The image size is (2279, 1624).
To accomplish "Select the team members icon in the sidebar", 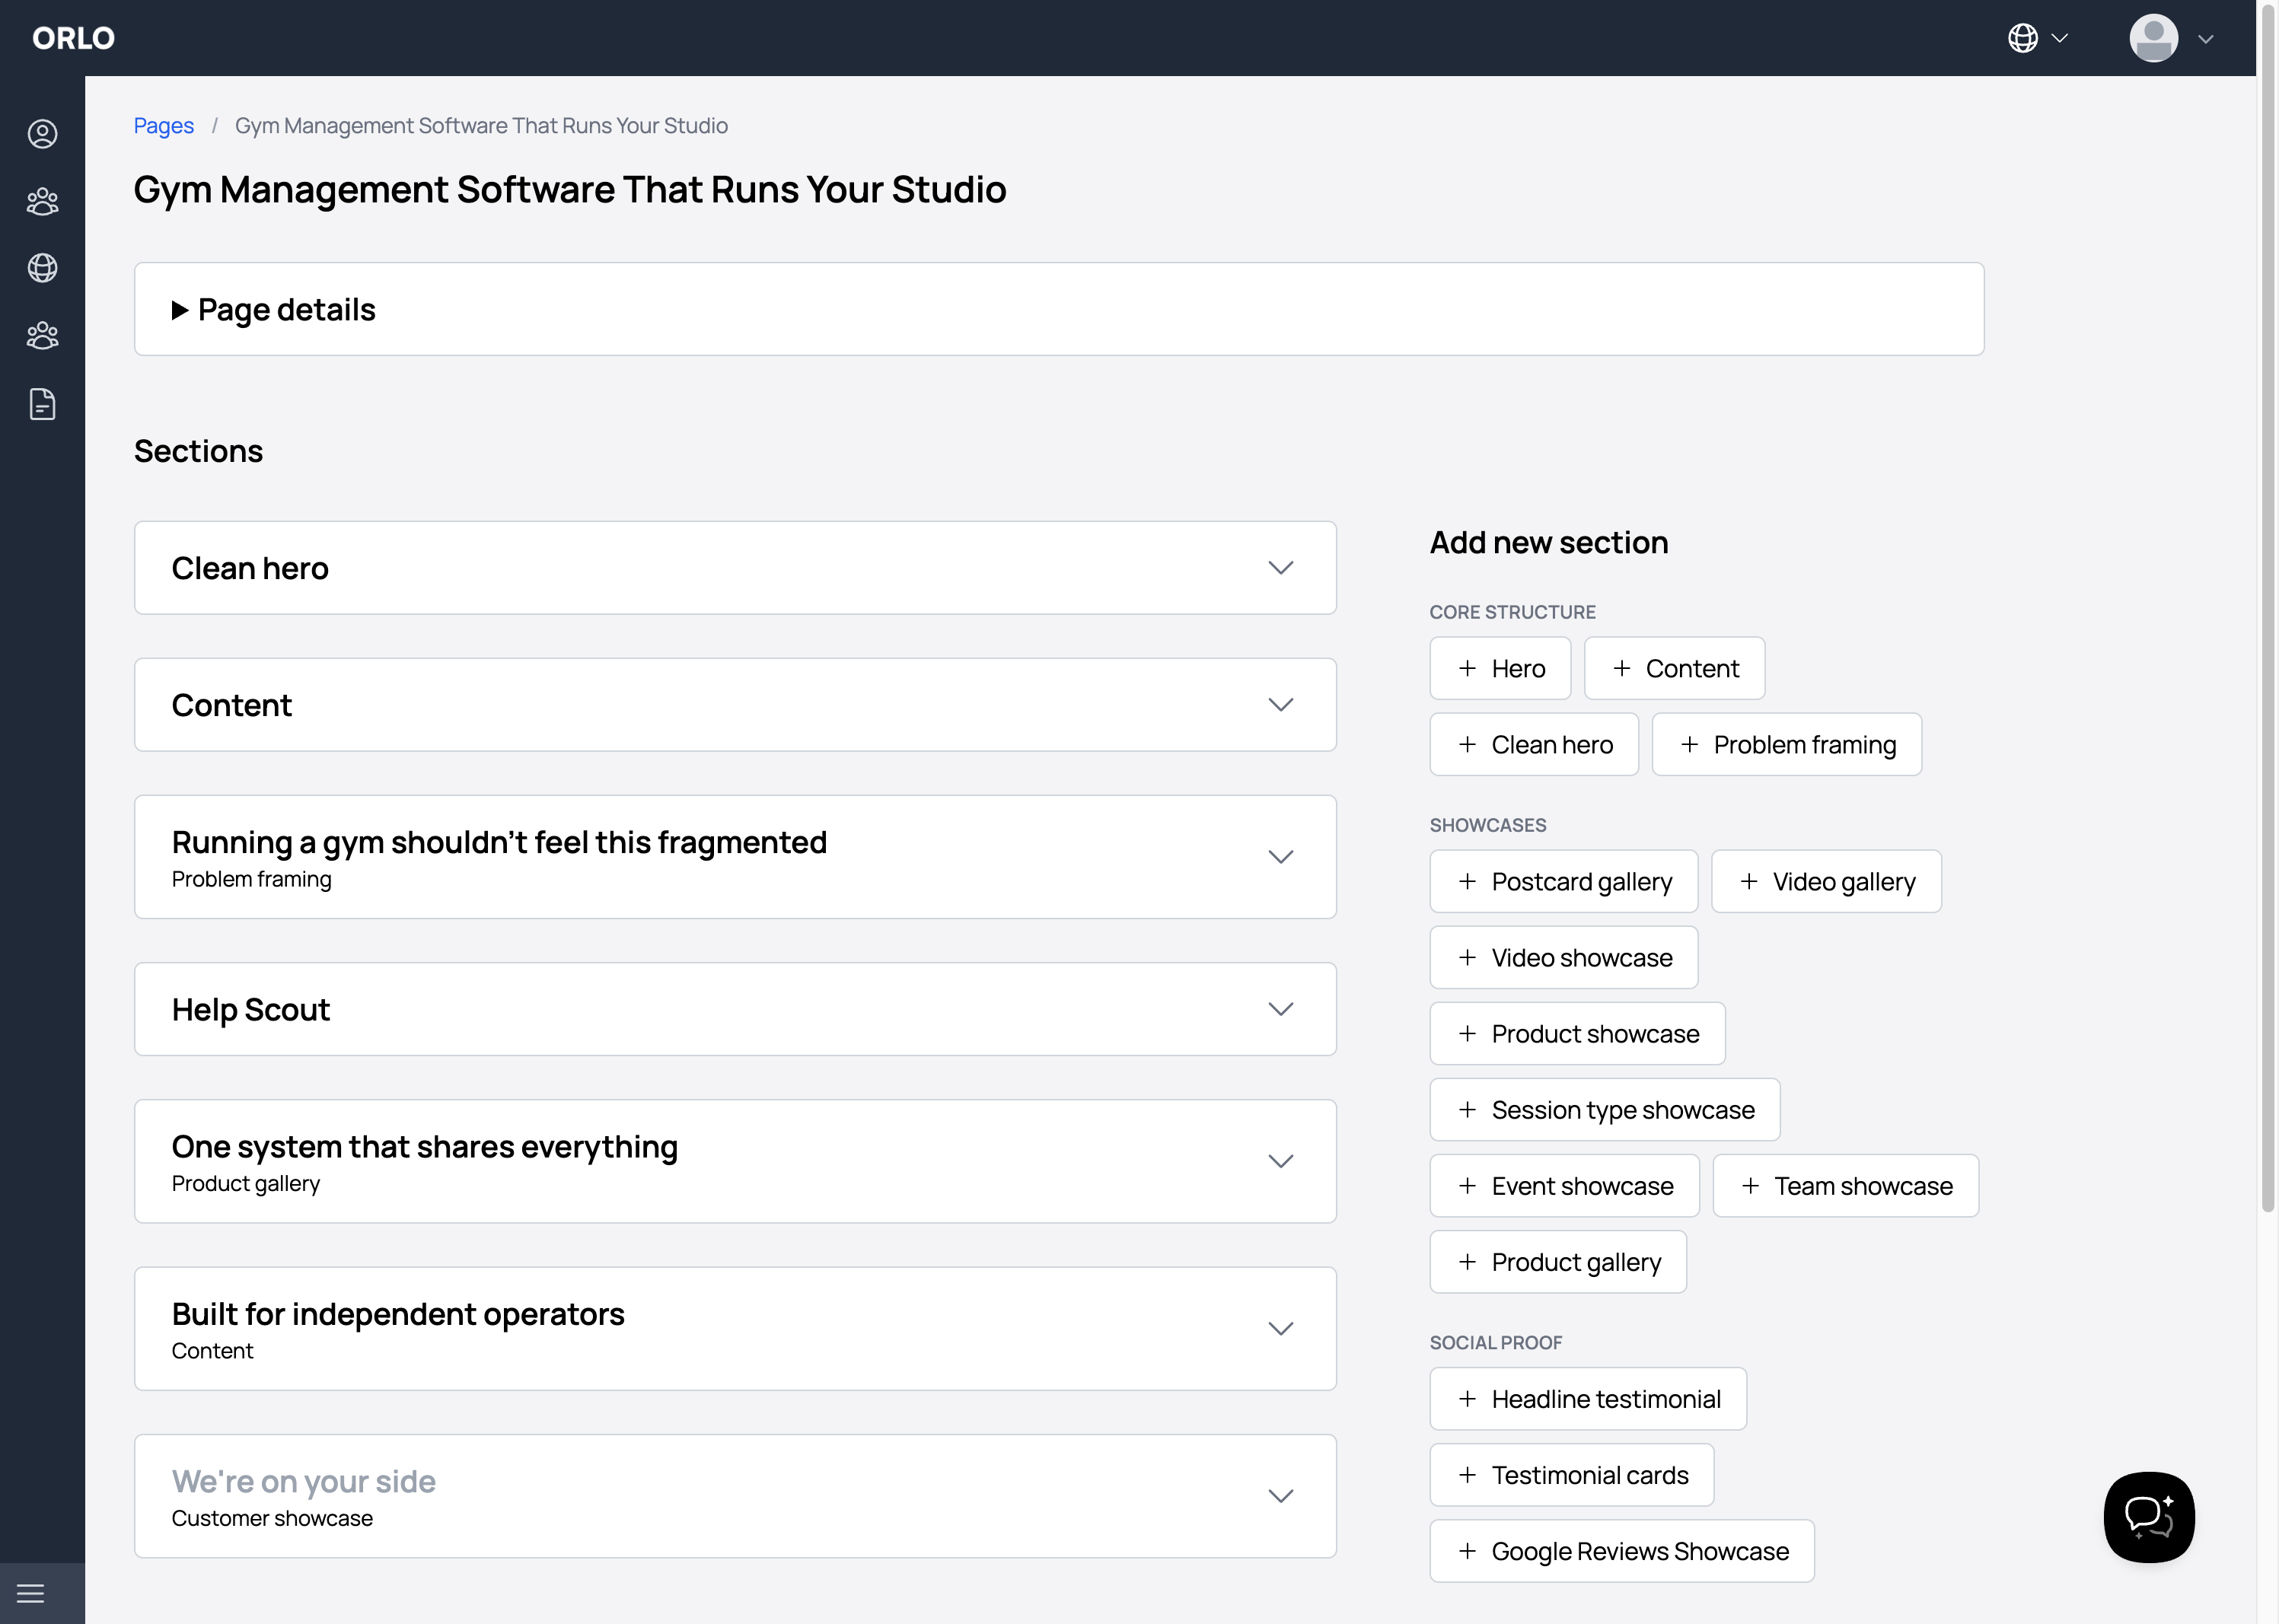I will (42, 200).
